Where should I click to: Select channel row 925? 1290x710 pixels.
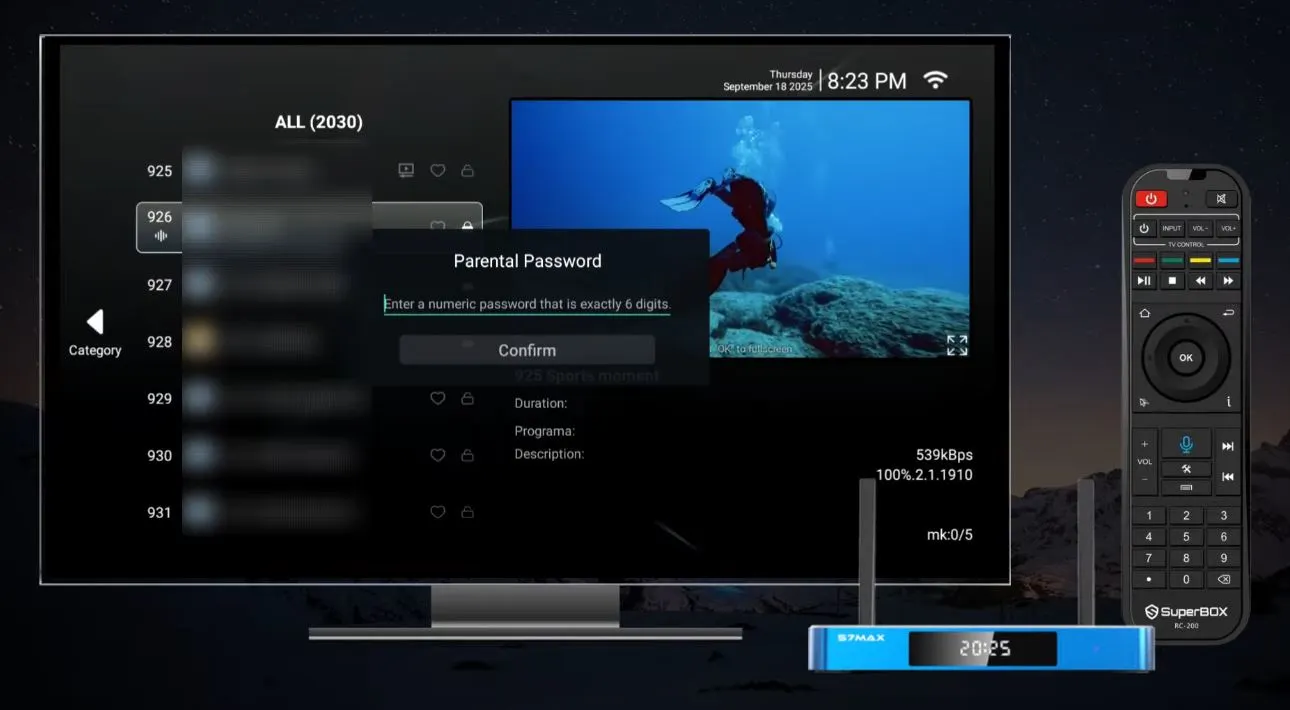pyautogui.click(x=310, y=171)
